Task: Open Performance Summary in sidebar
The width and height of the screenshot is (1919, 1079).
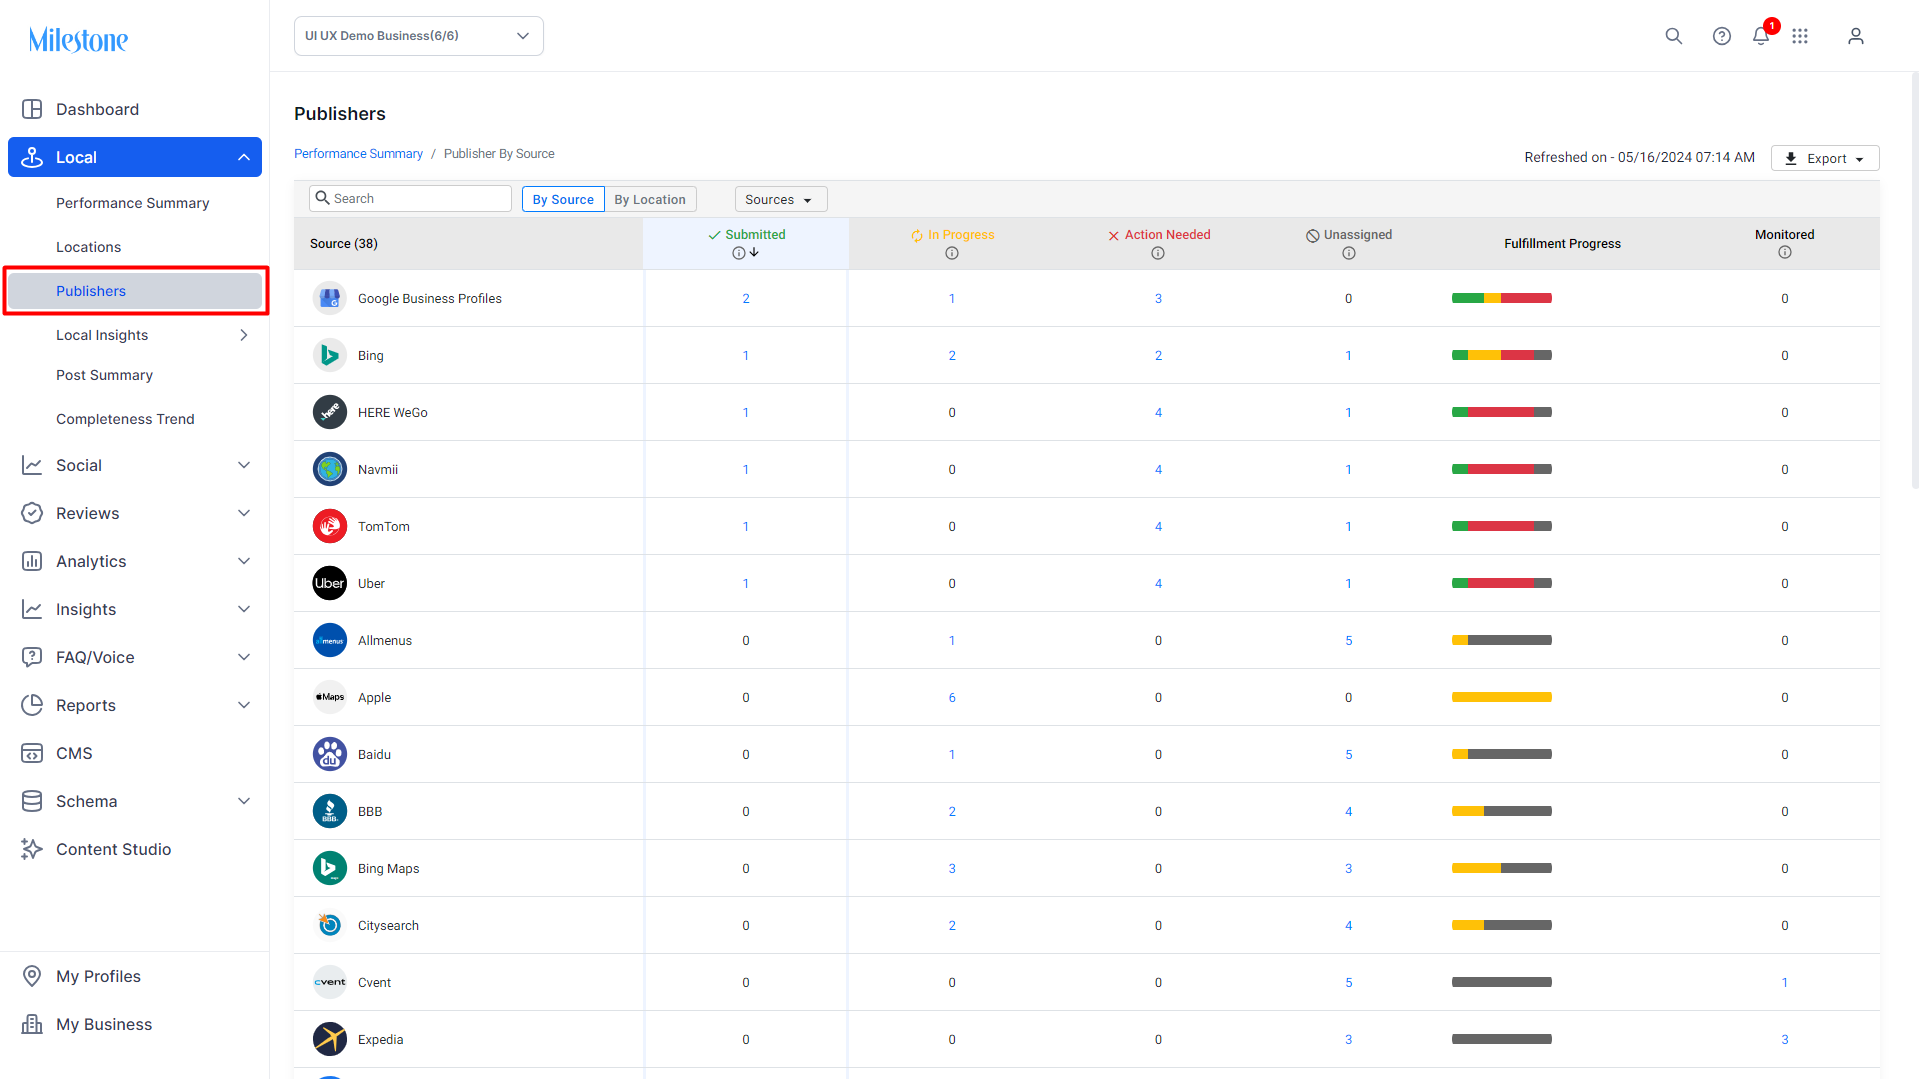Action: tap(133, 203)
